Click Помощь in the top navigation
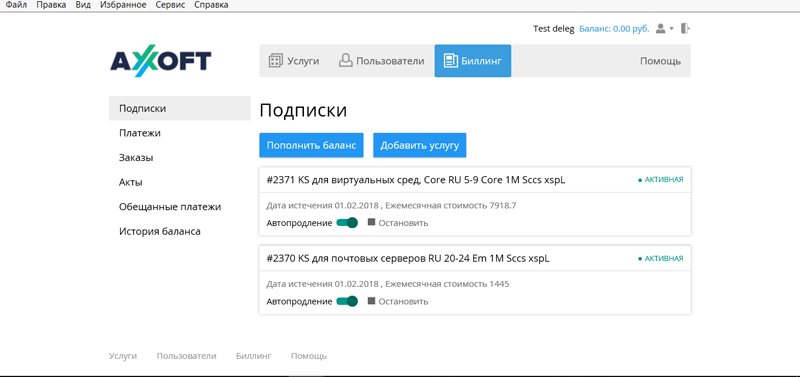 click(660, 61)
